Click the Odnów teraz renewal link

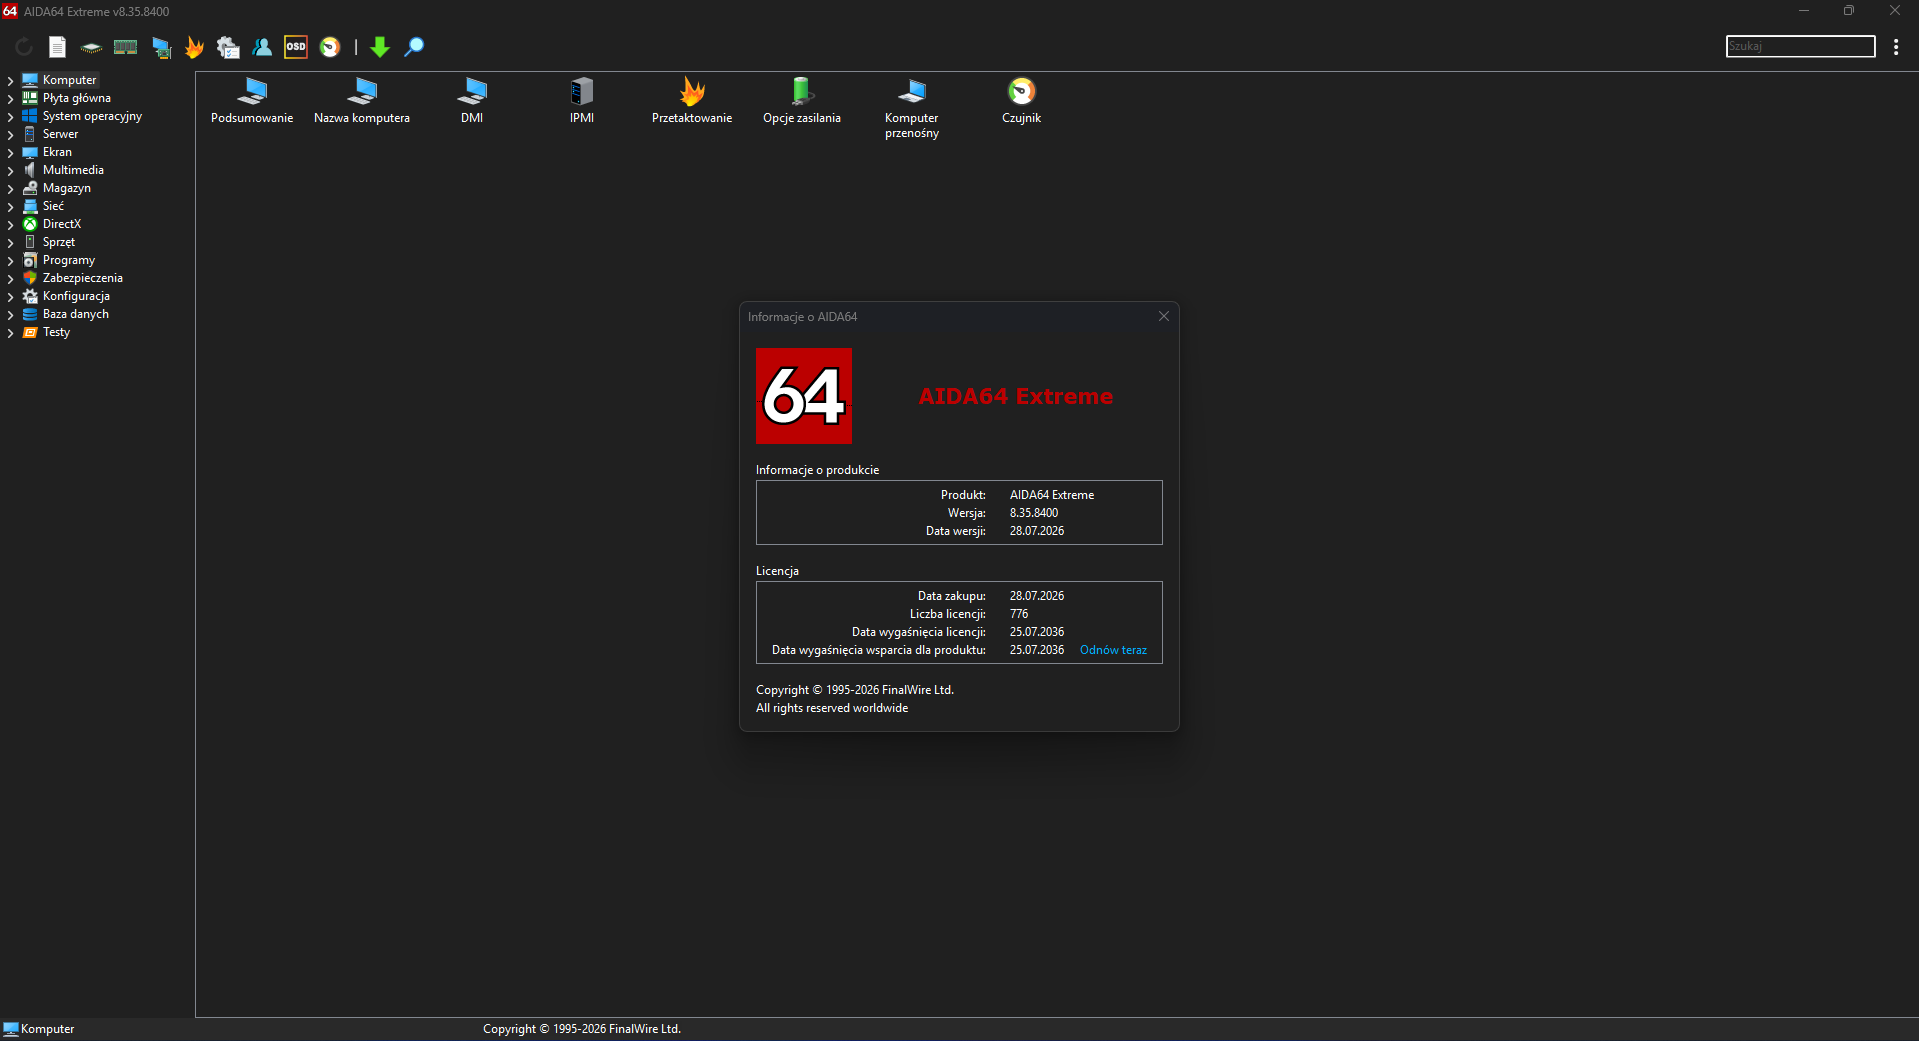1113,650
